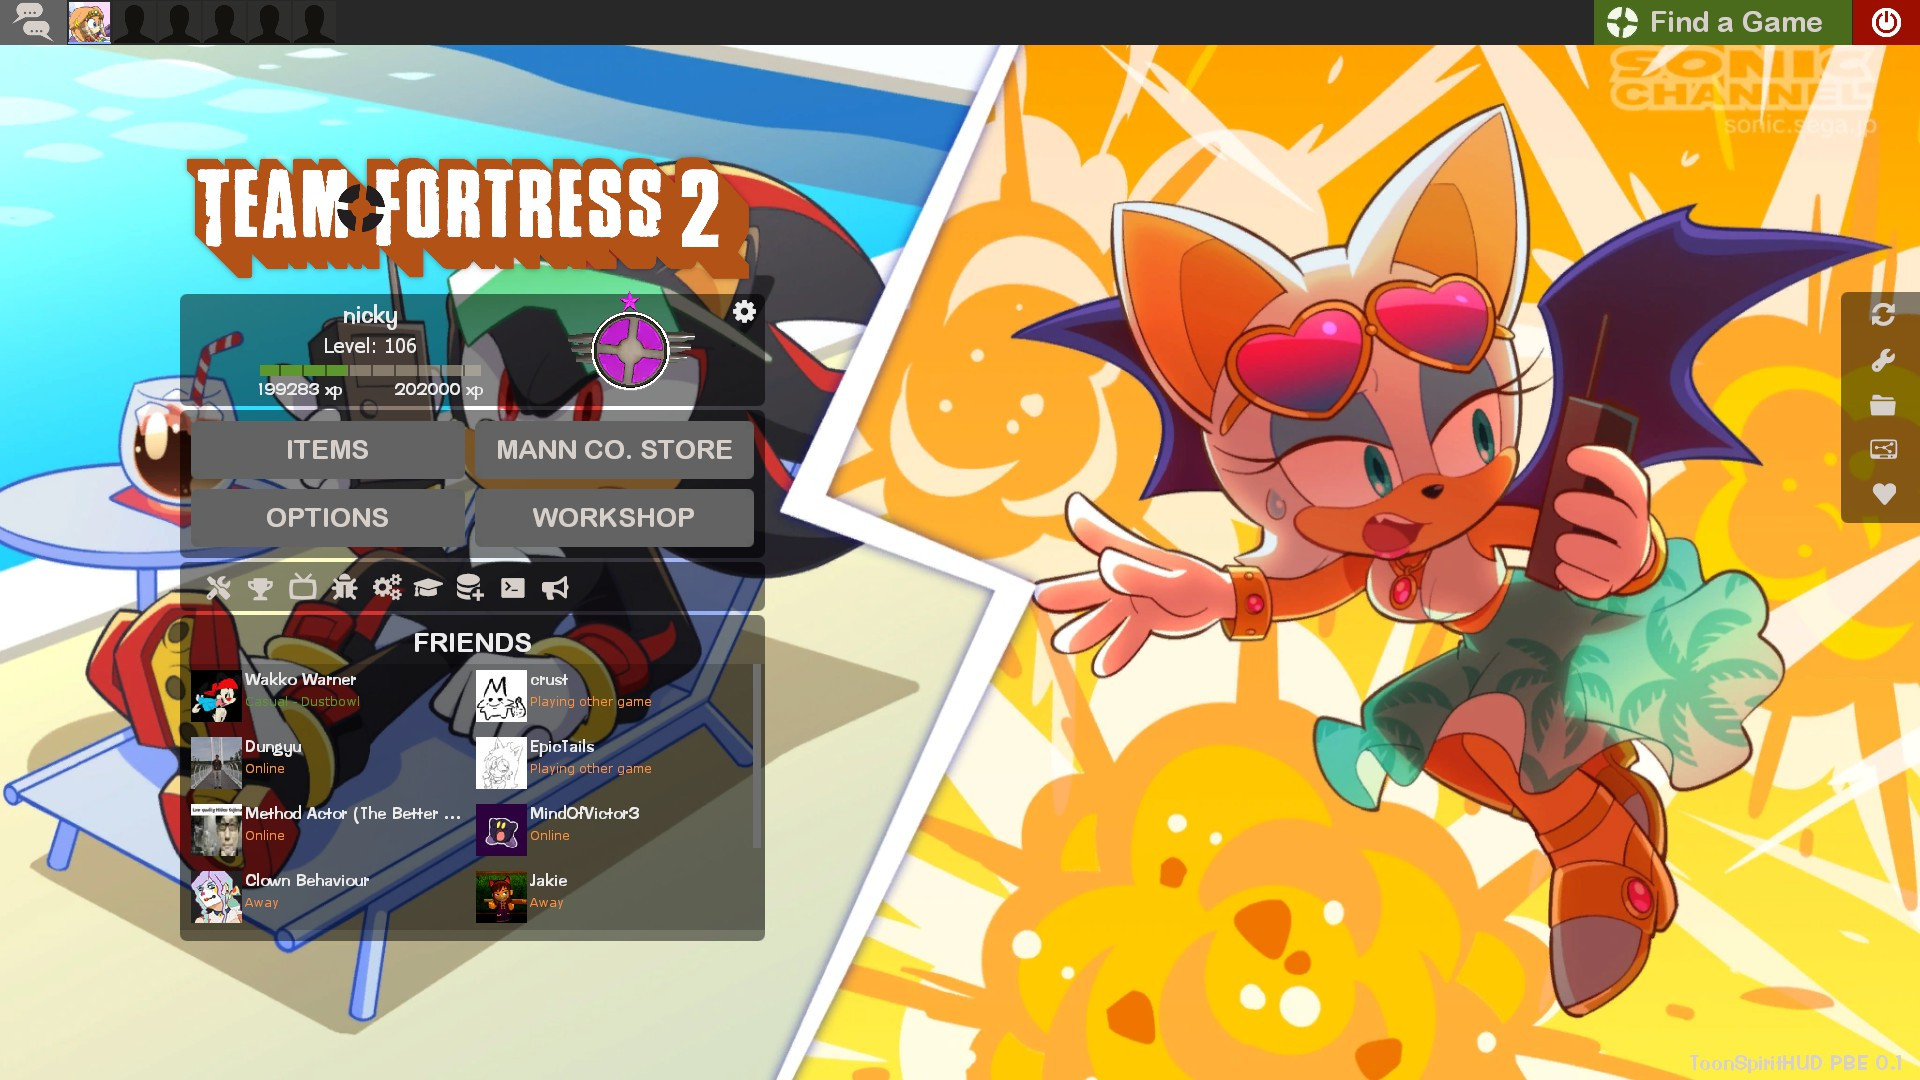The image size is (1920, 1080).
Task: Open the ITEMS menu
Action: click(327, 450)
